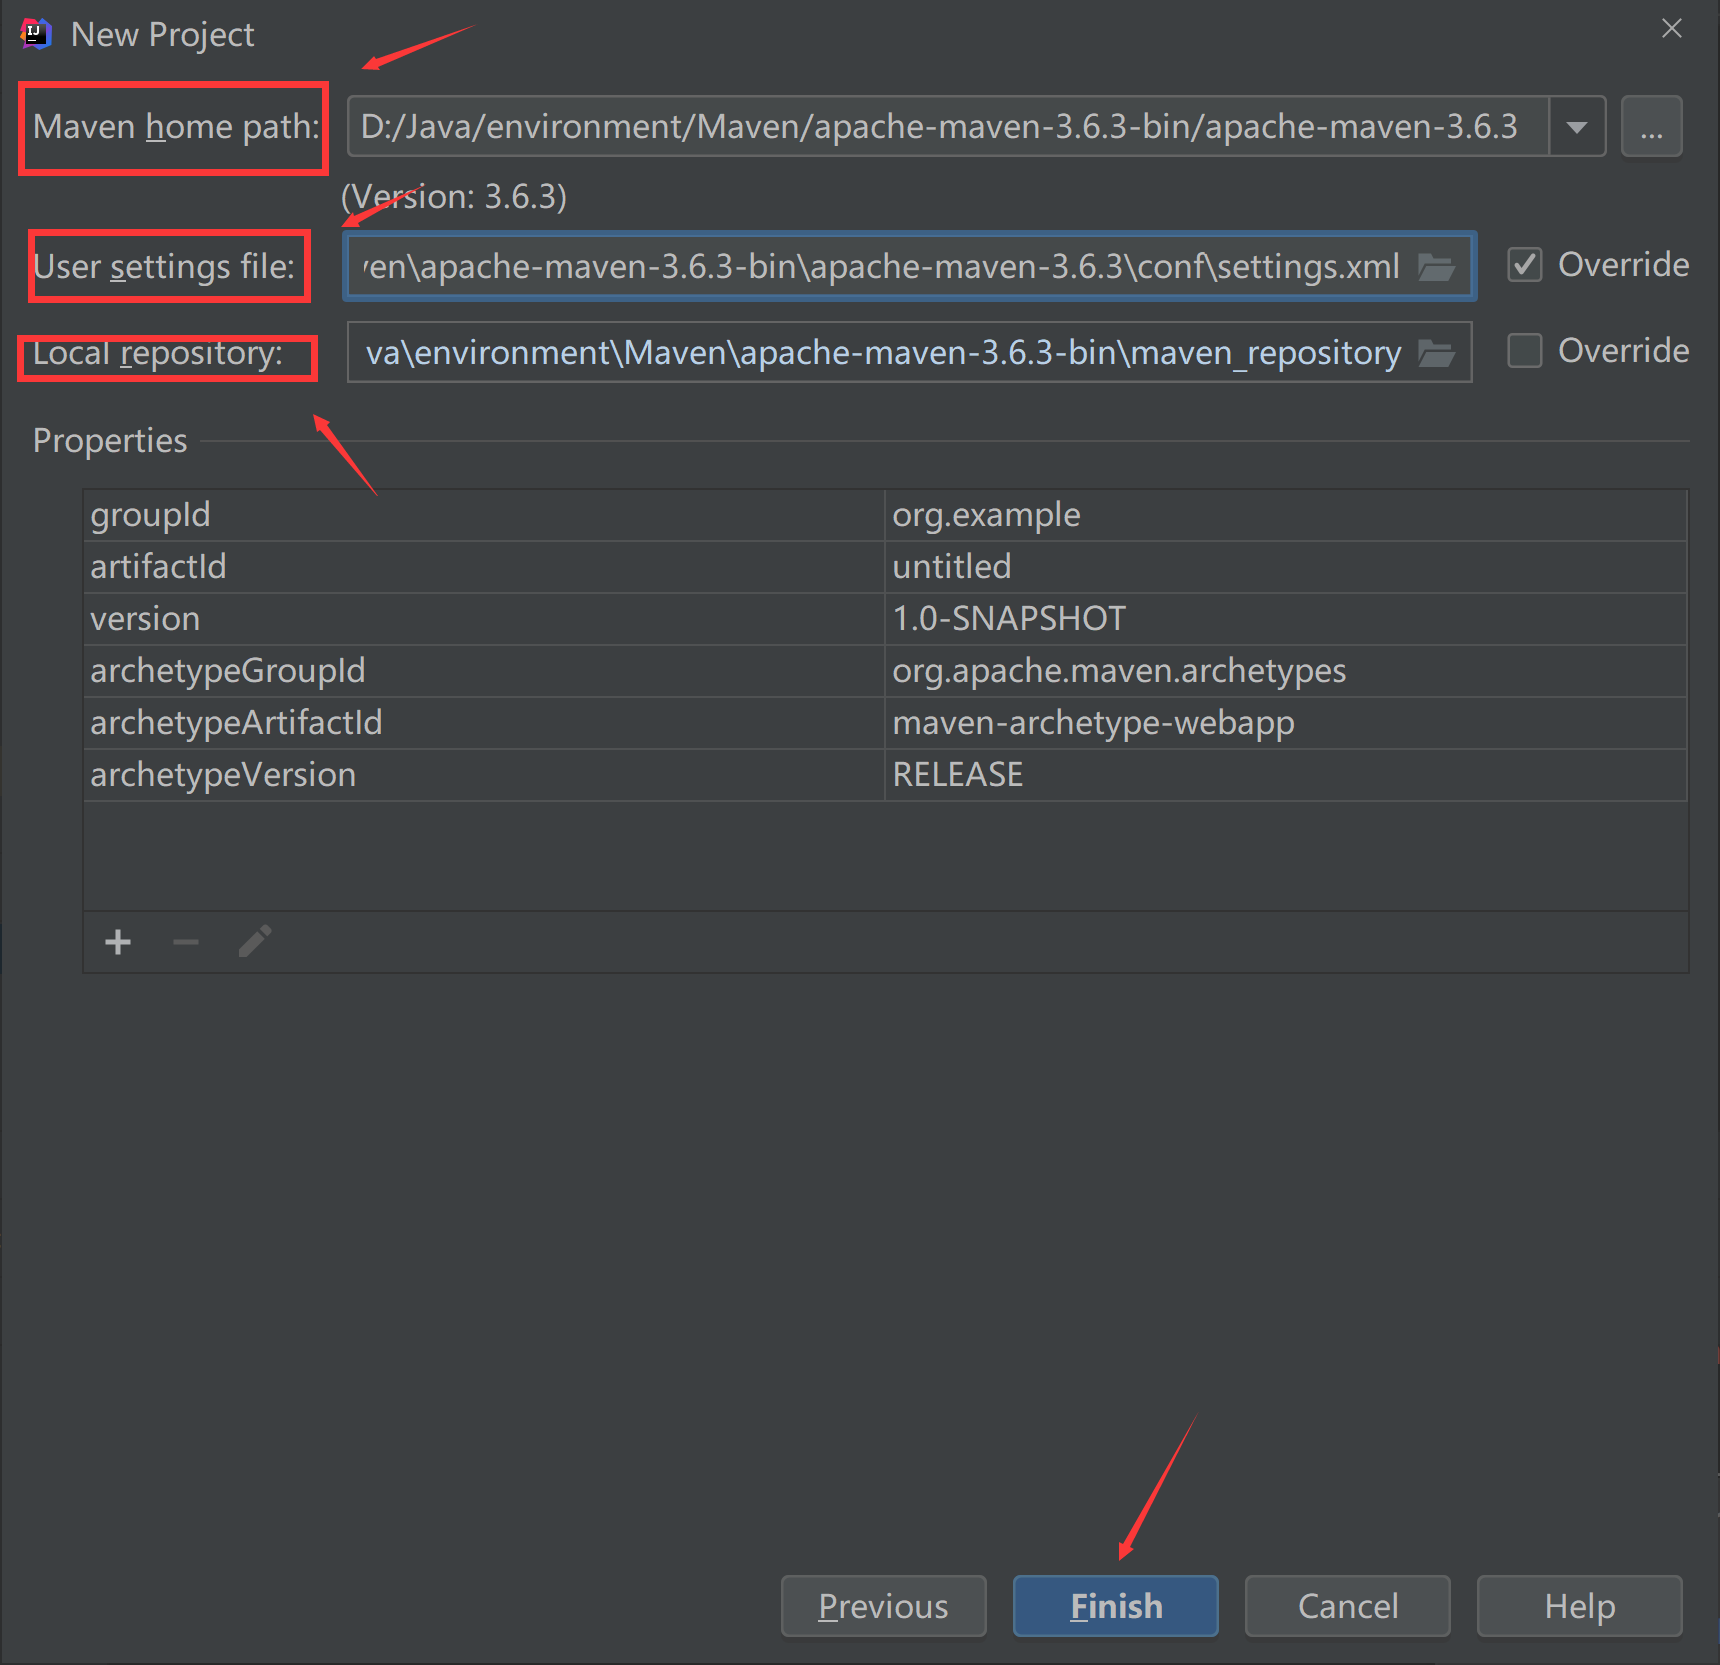Click the 1.0-SNAPSHOT value cell

tap(1286, 619)
